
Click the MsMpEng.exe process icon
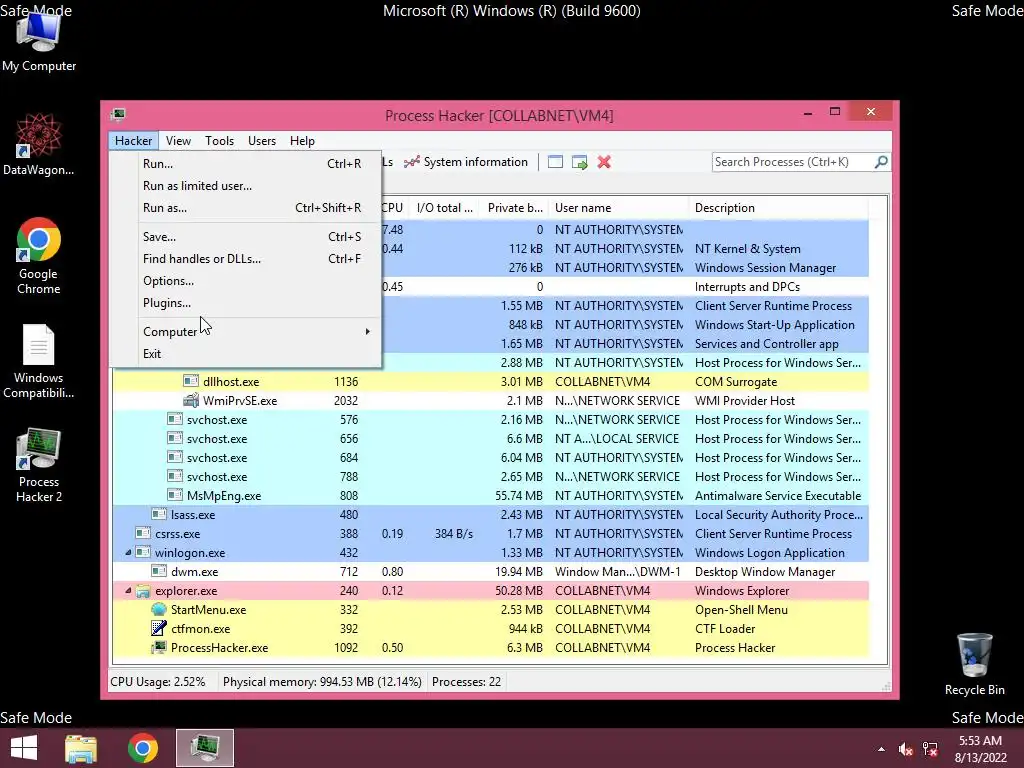[174, 495]
